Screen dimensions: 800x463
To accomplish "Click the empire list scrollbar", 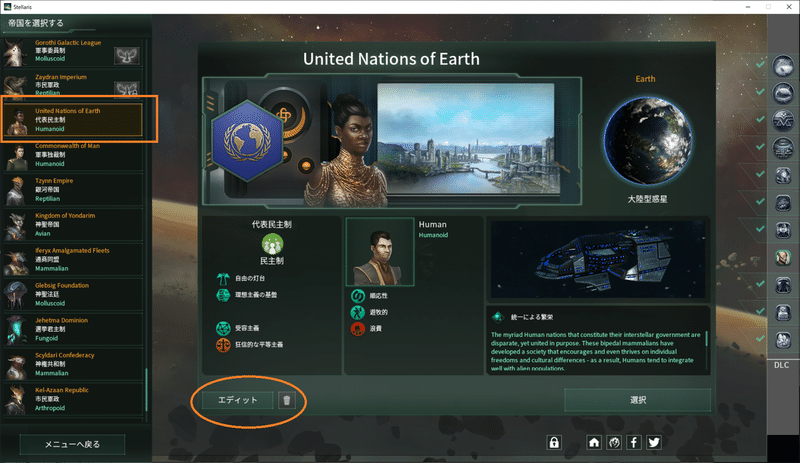I will point(146,389).
